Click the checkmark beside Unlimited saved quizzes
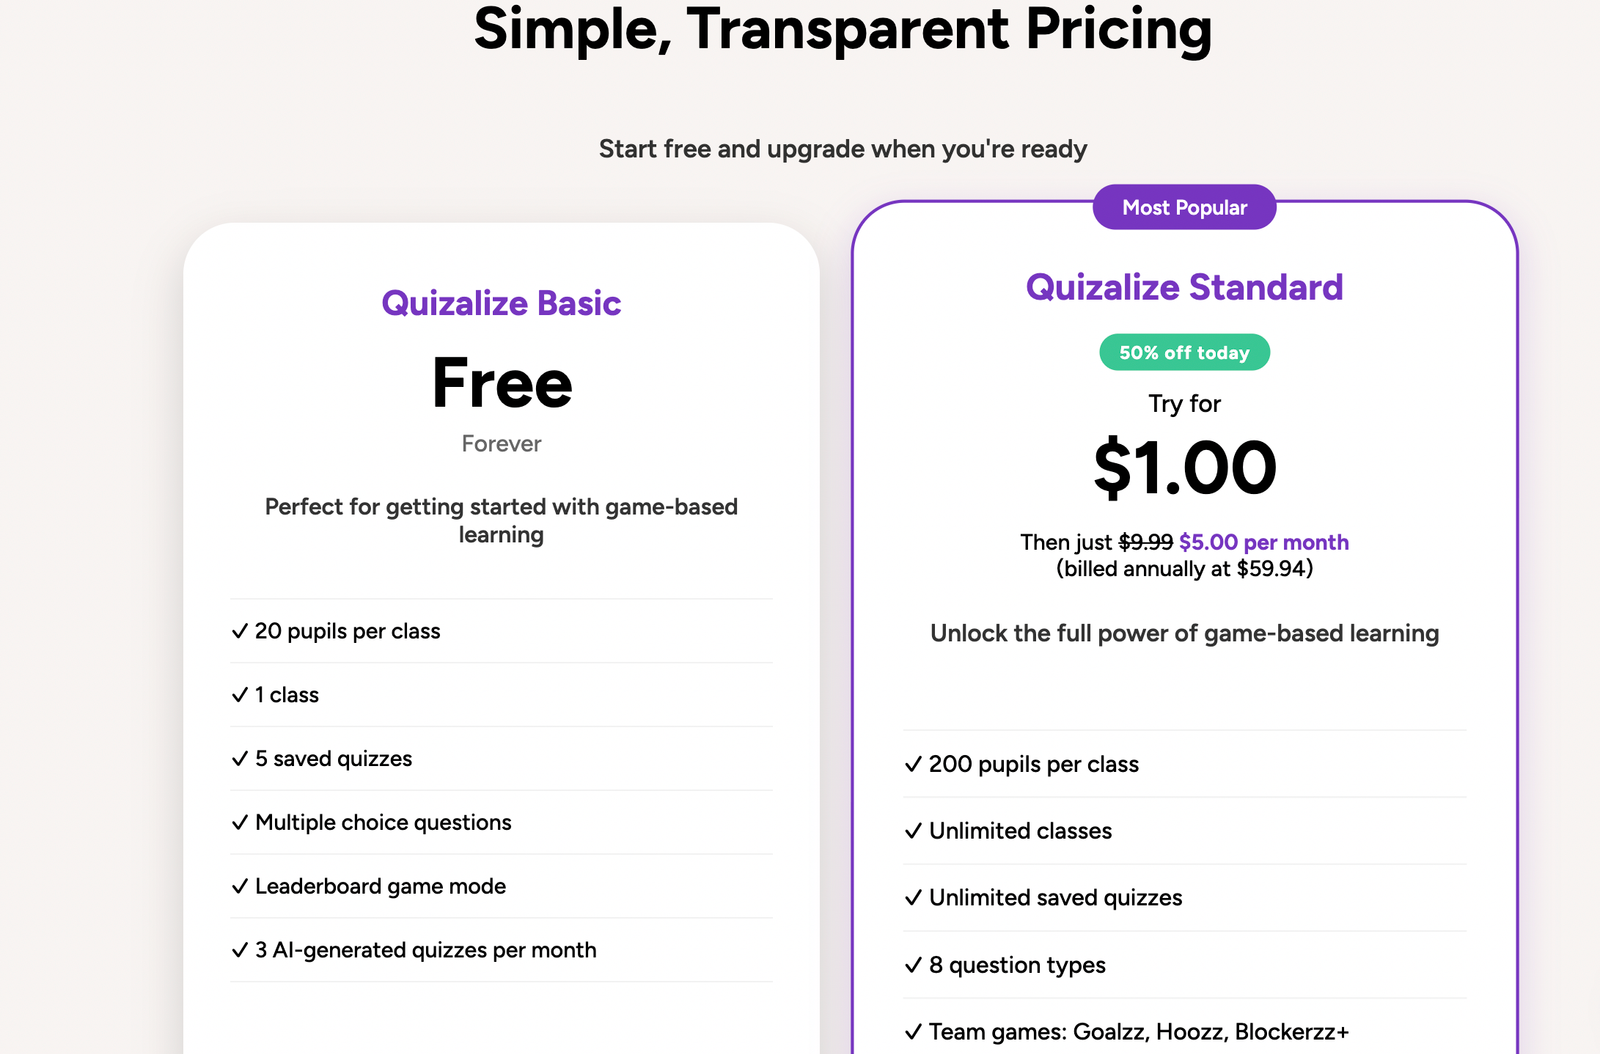 (x=913, y=898)
